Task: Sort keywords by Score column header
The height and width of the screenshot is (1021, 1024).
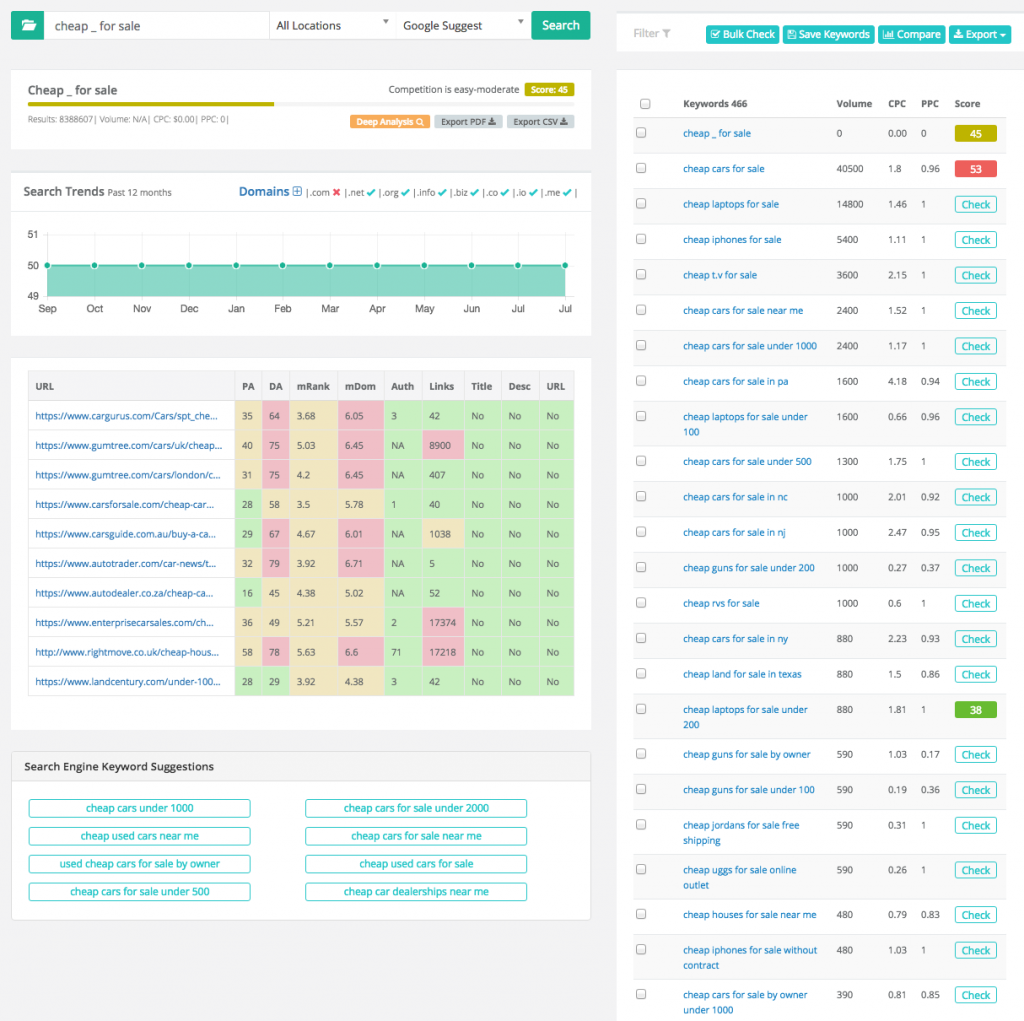Action: coord(967,104)
